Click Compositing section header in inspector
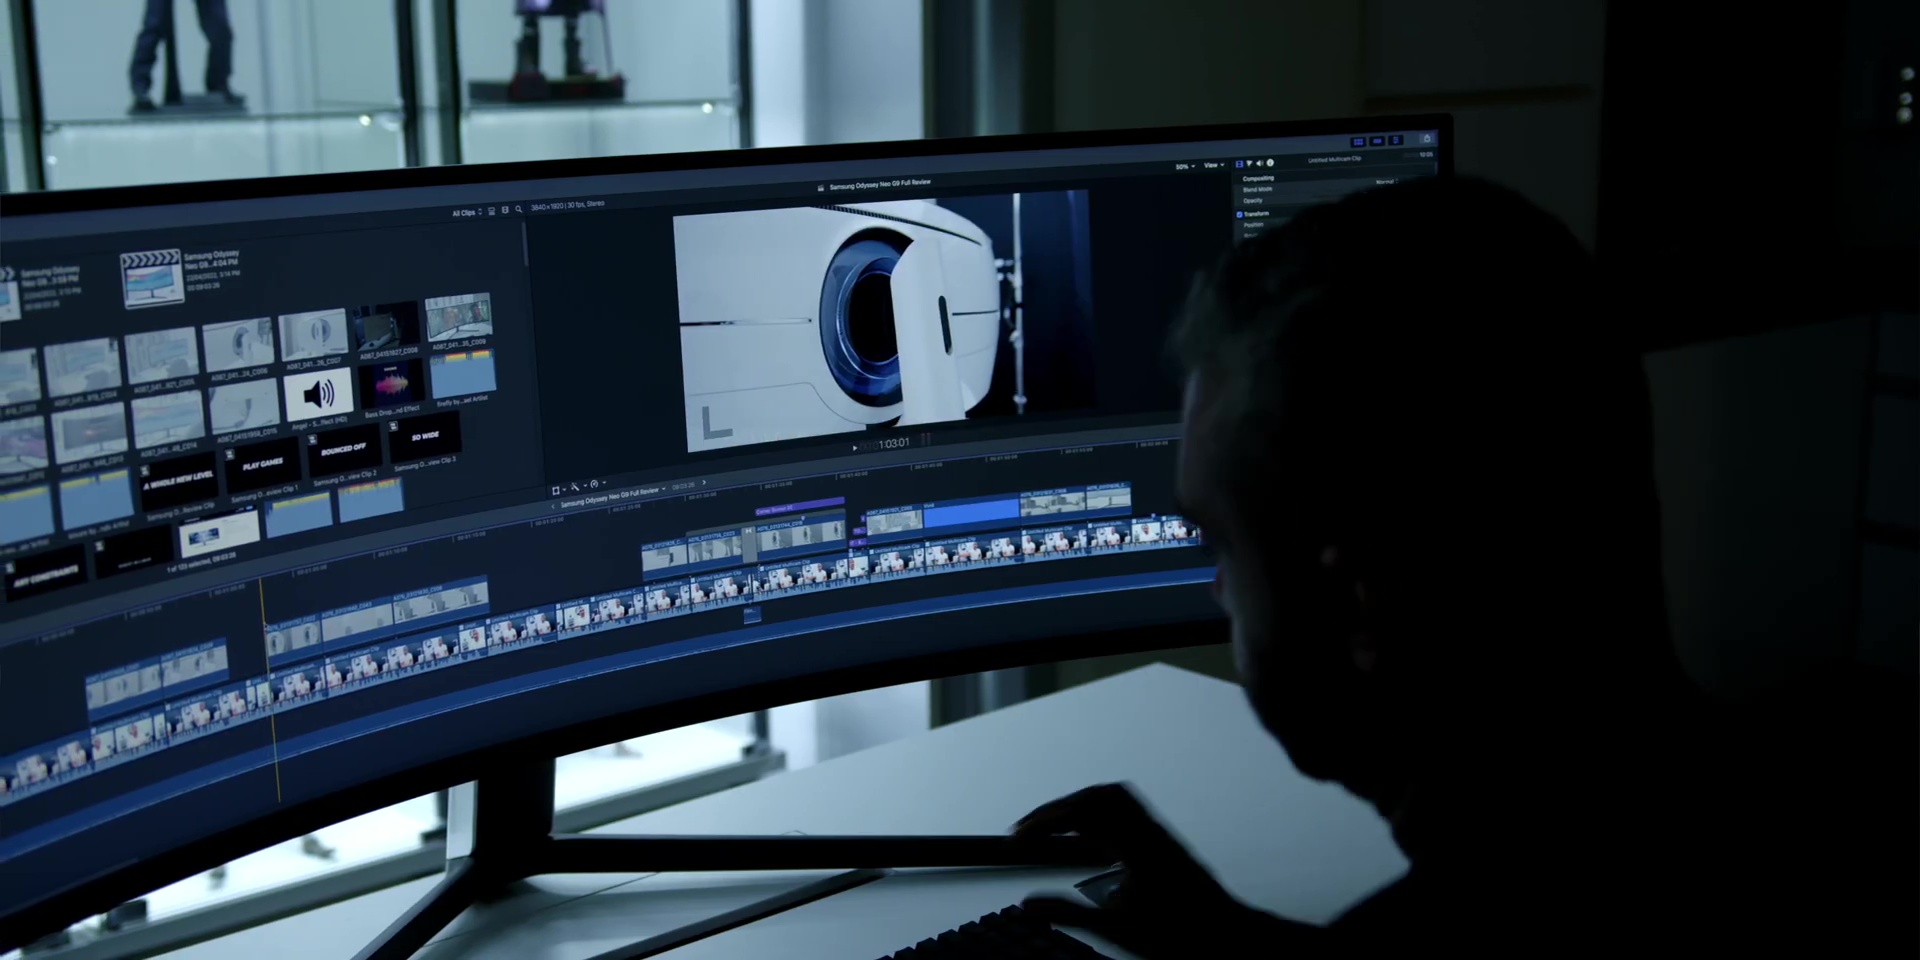 coord(1258,179)
